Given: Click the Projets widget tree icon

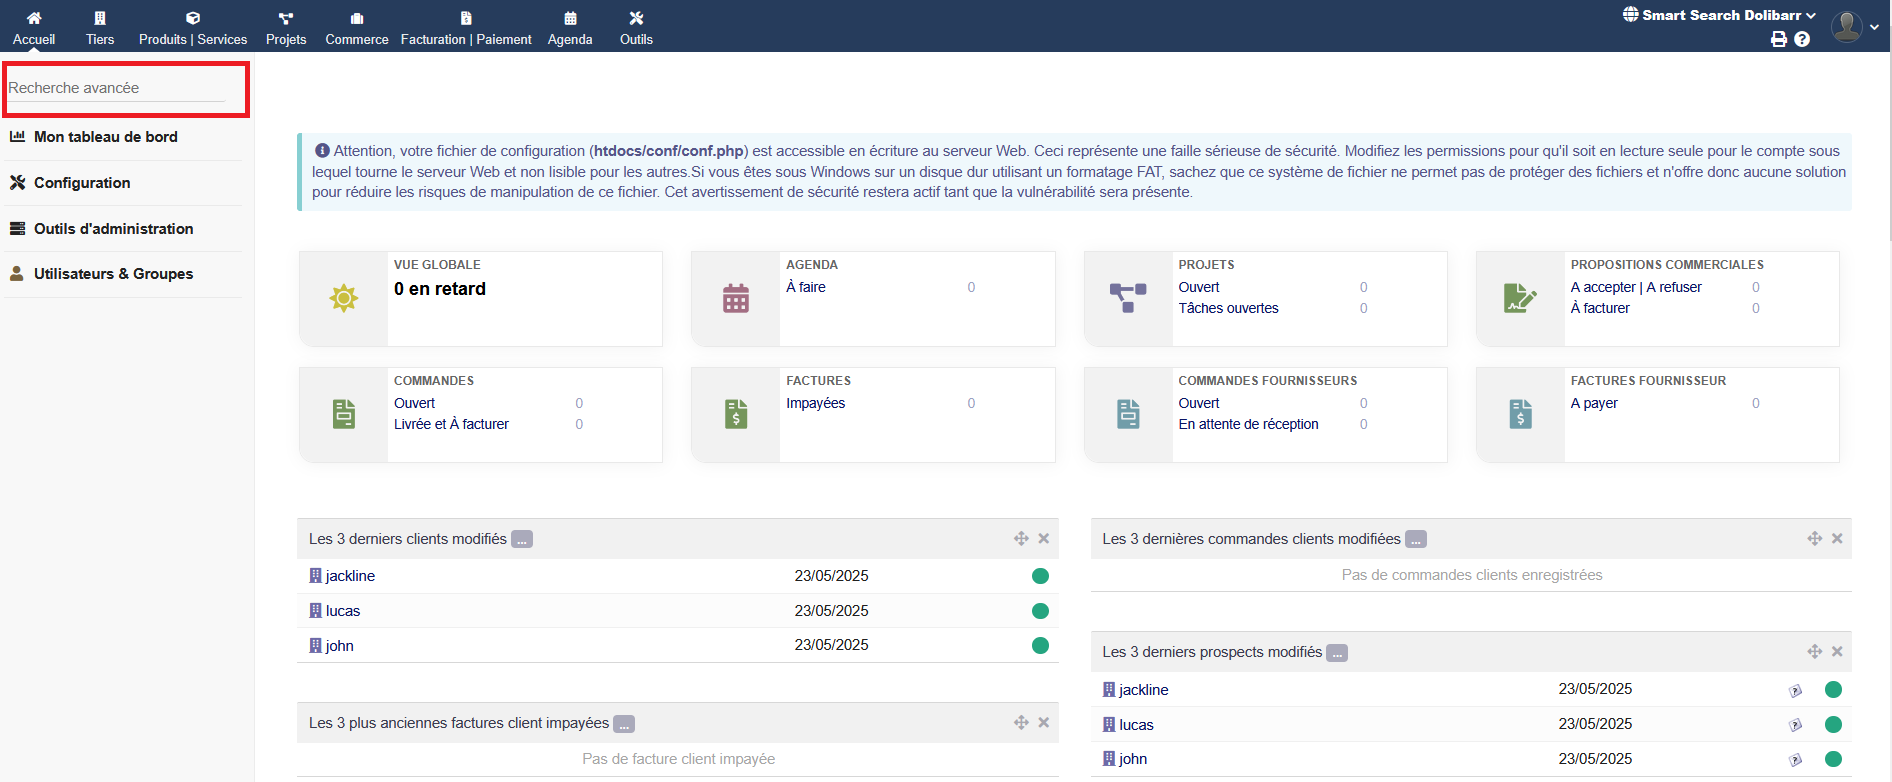Looking at the screenshot, I should point(1128,298).
